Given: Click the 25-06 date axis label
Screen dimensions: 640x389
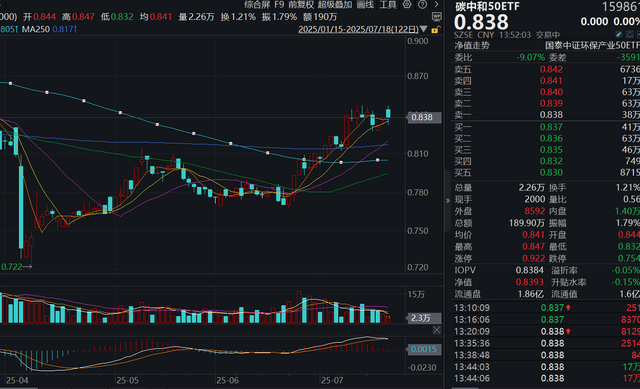Looking at the screenshot, I should (227, 381).
